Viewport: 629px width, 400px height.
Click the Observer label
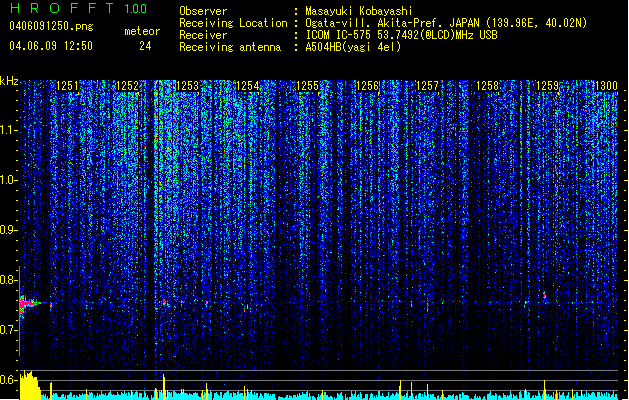click(203, 11)
